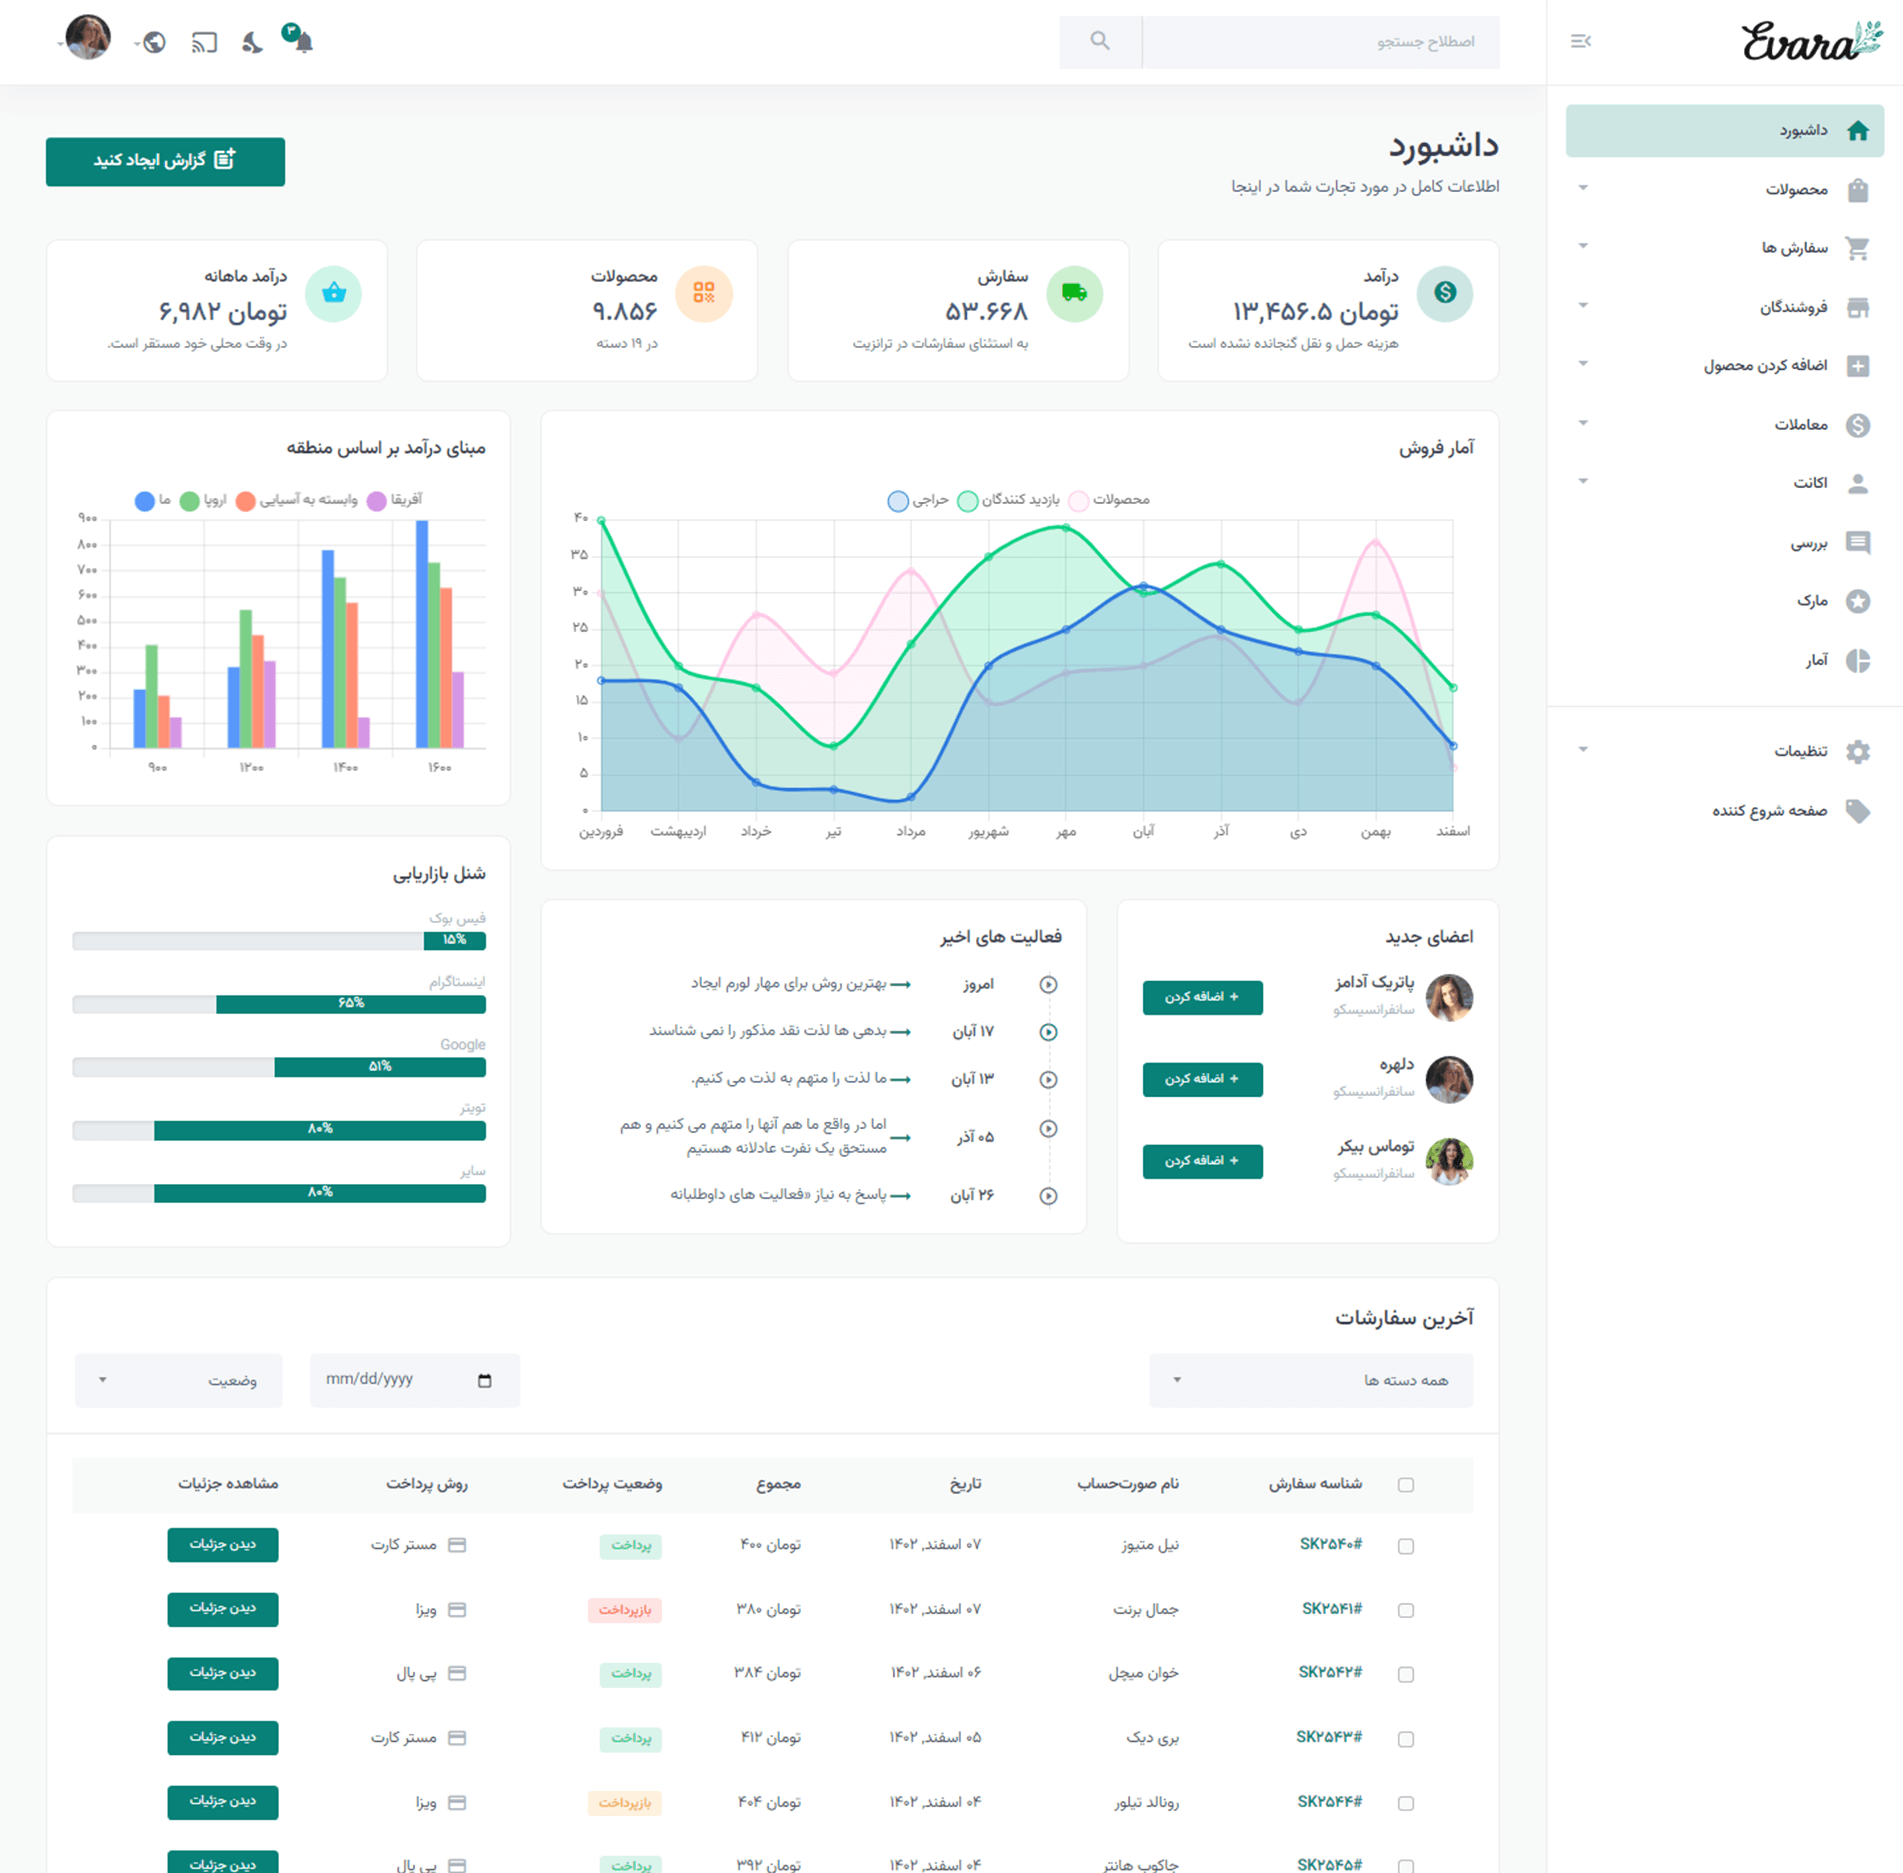Viewport: 1903px width, 1873px height.
Task: Expand اضافه کردن محصول submenu arrow
Action: (x=1583, y=363)
